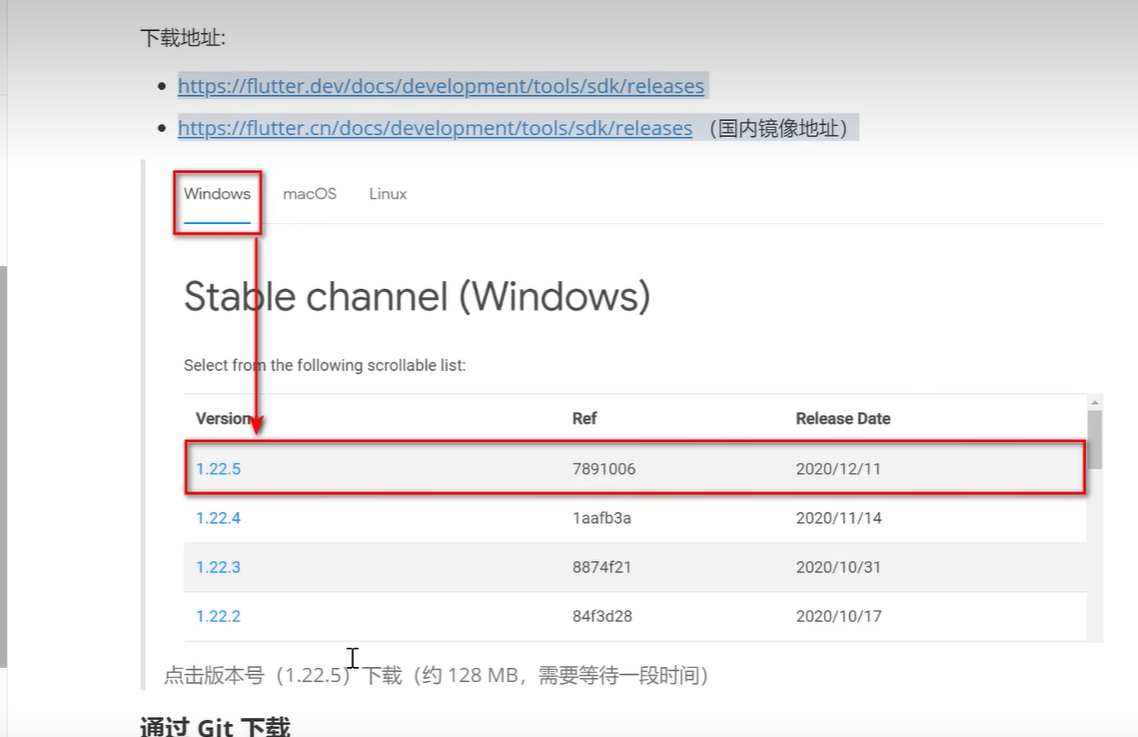This screenshot has height=737, width=1138.
Task: Click the Release Date column header
Action: pyautogui.click(x=842, y=419)
